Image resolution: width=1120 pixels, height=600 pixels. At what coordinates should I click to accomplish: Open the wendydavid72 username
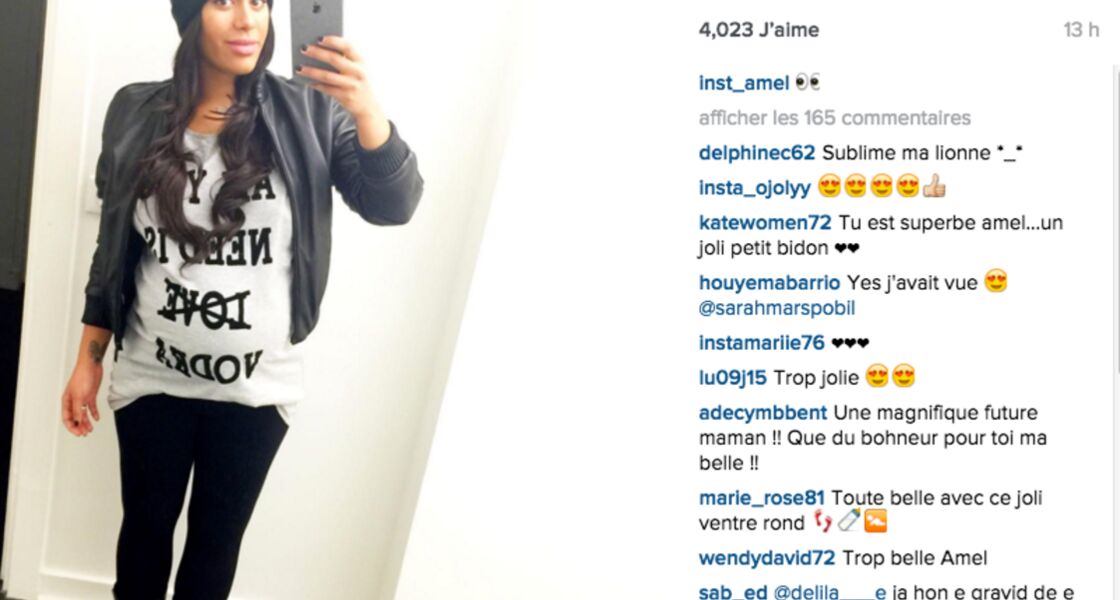766,558
